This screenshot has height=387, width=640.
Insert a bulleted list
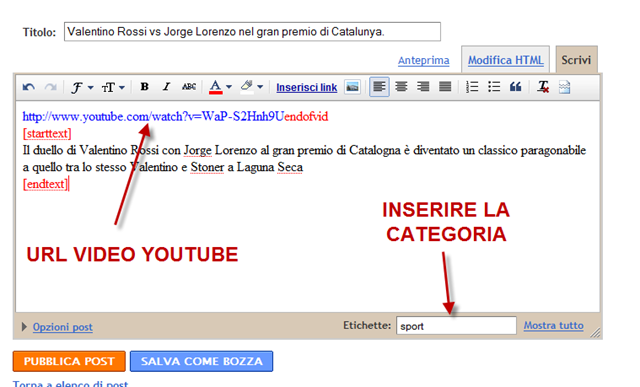pyautogui.click(x=494, y=87)
